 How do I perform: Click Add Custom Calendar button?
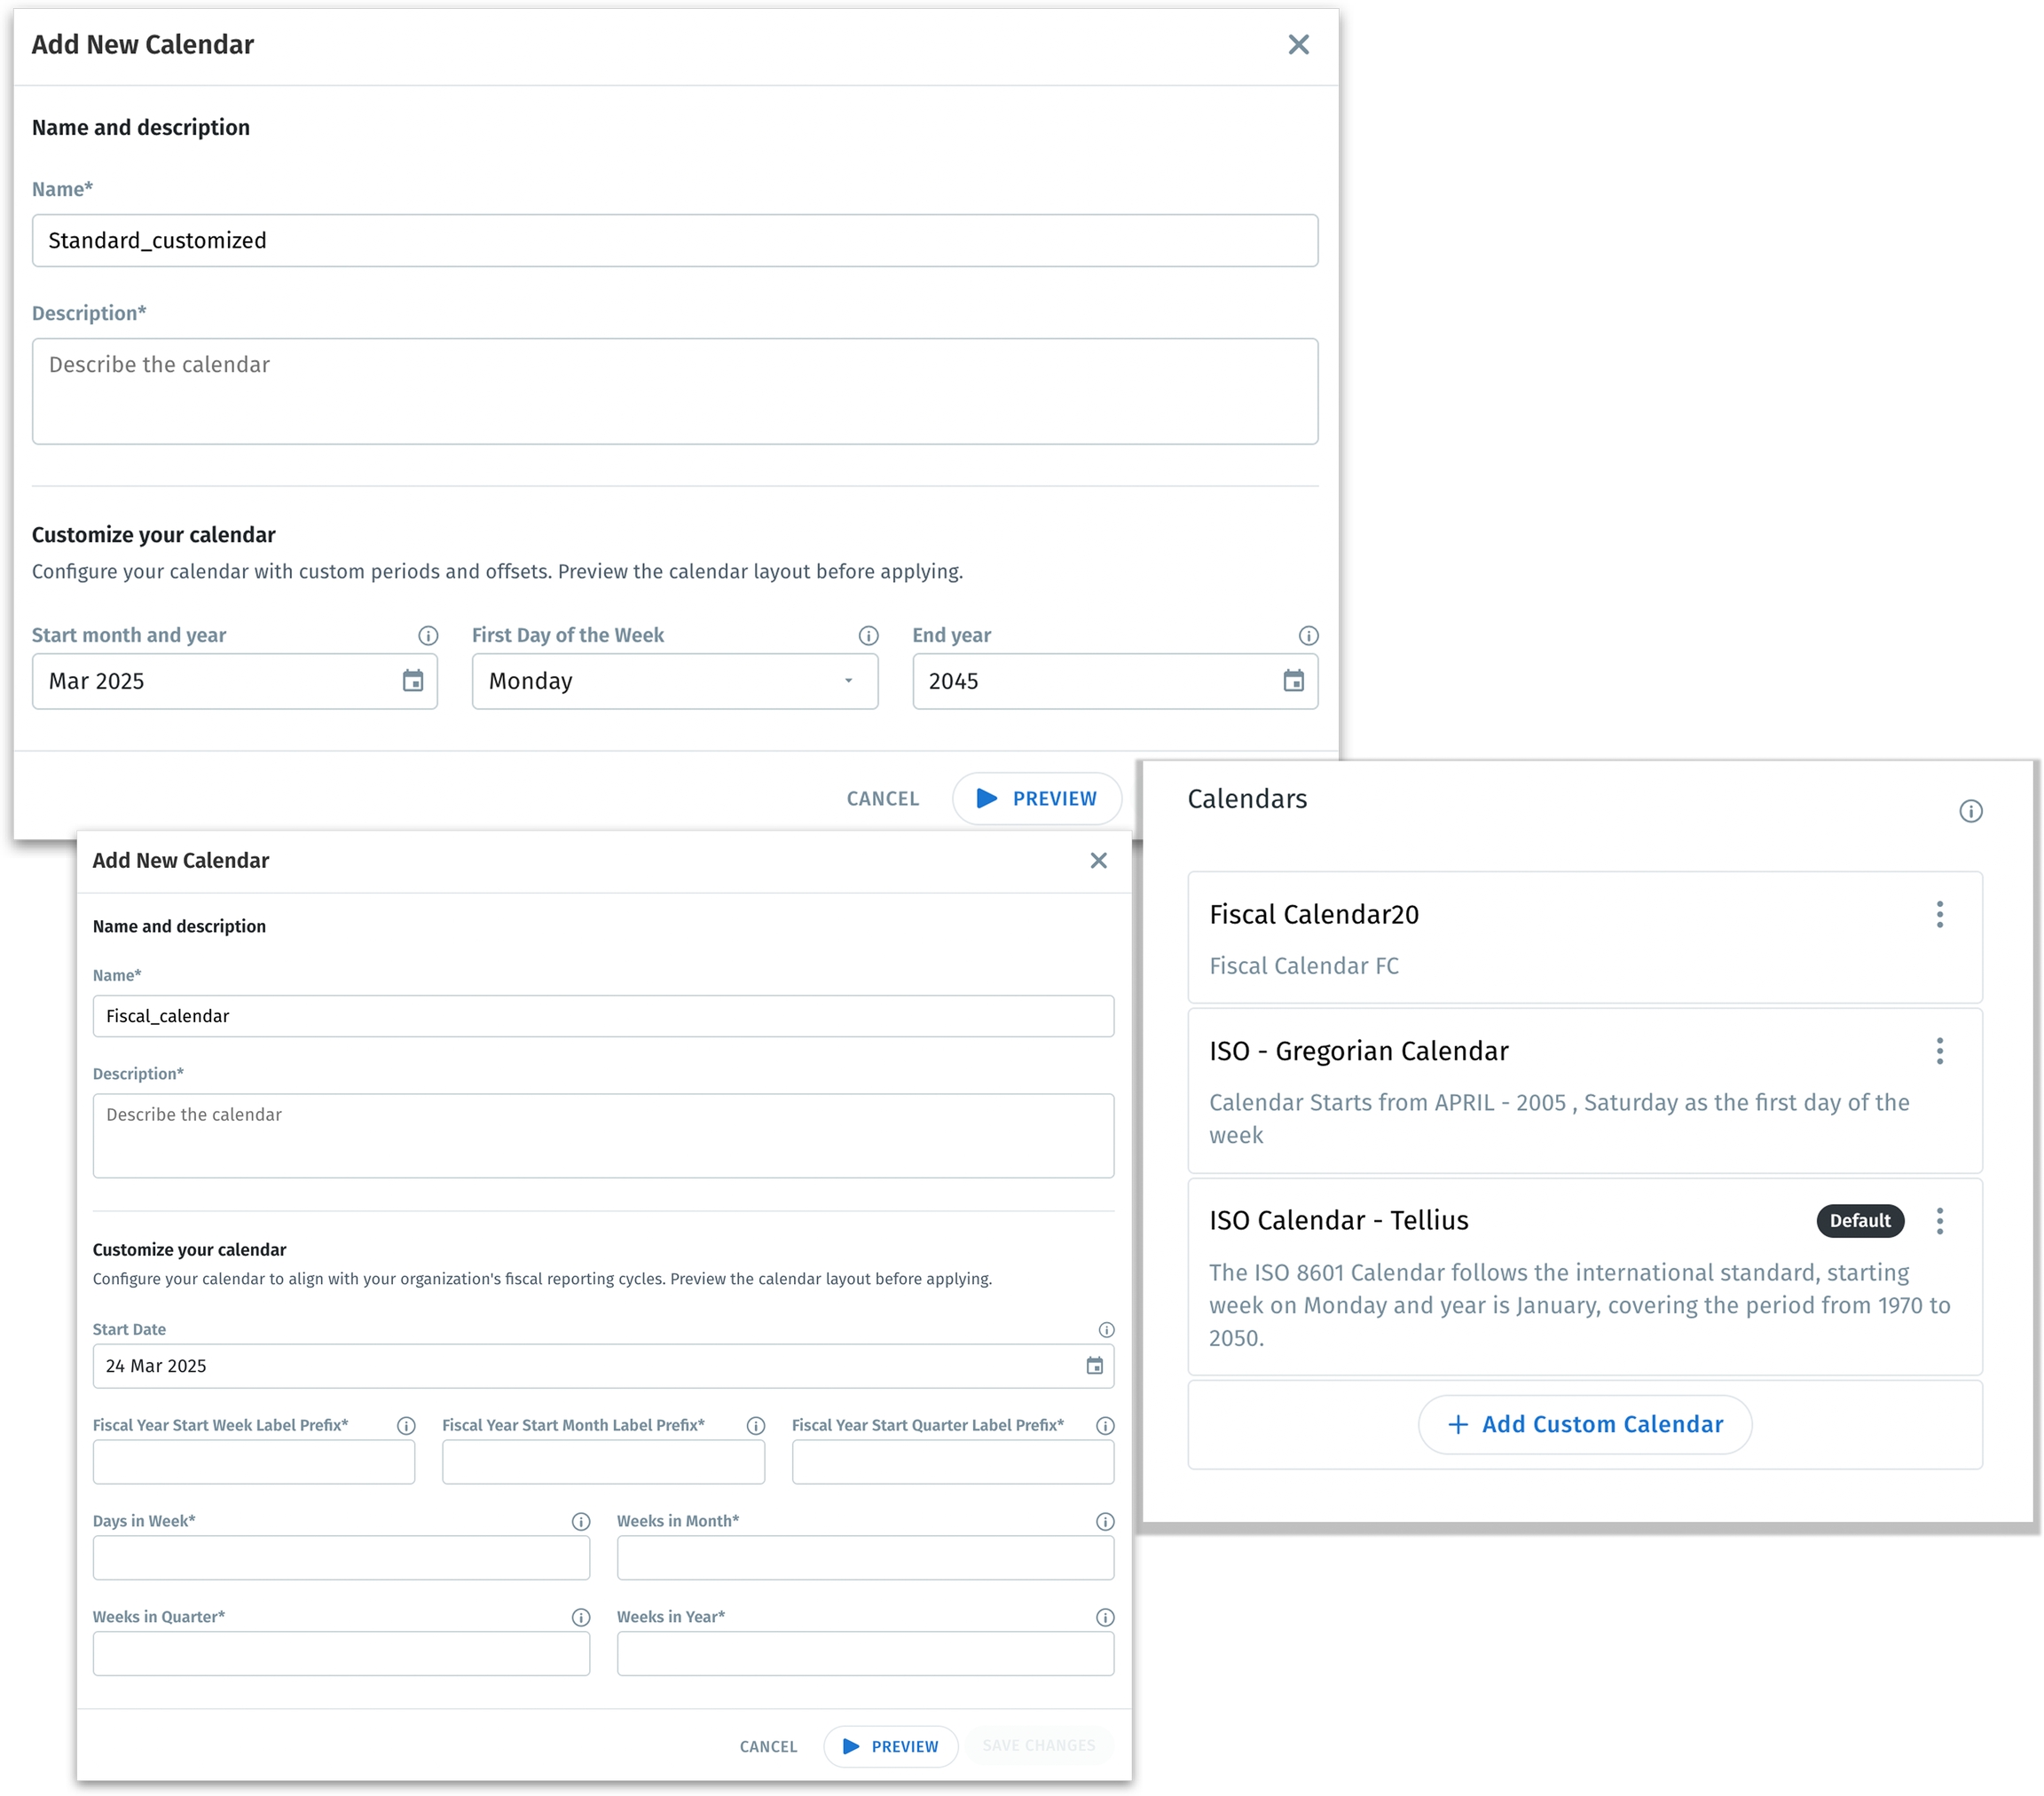click(x=1584, y=1424)
